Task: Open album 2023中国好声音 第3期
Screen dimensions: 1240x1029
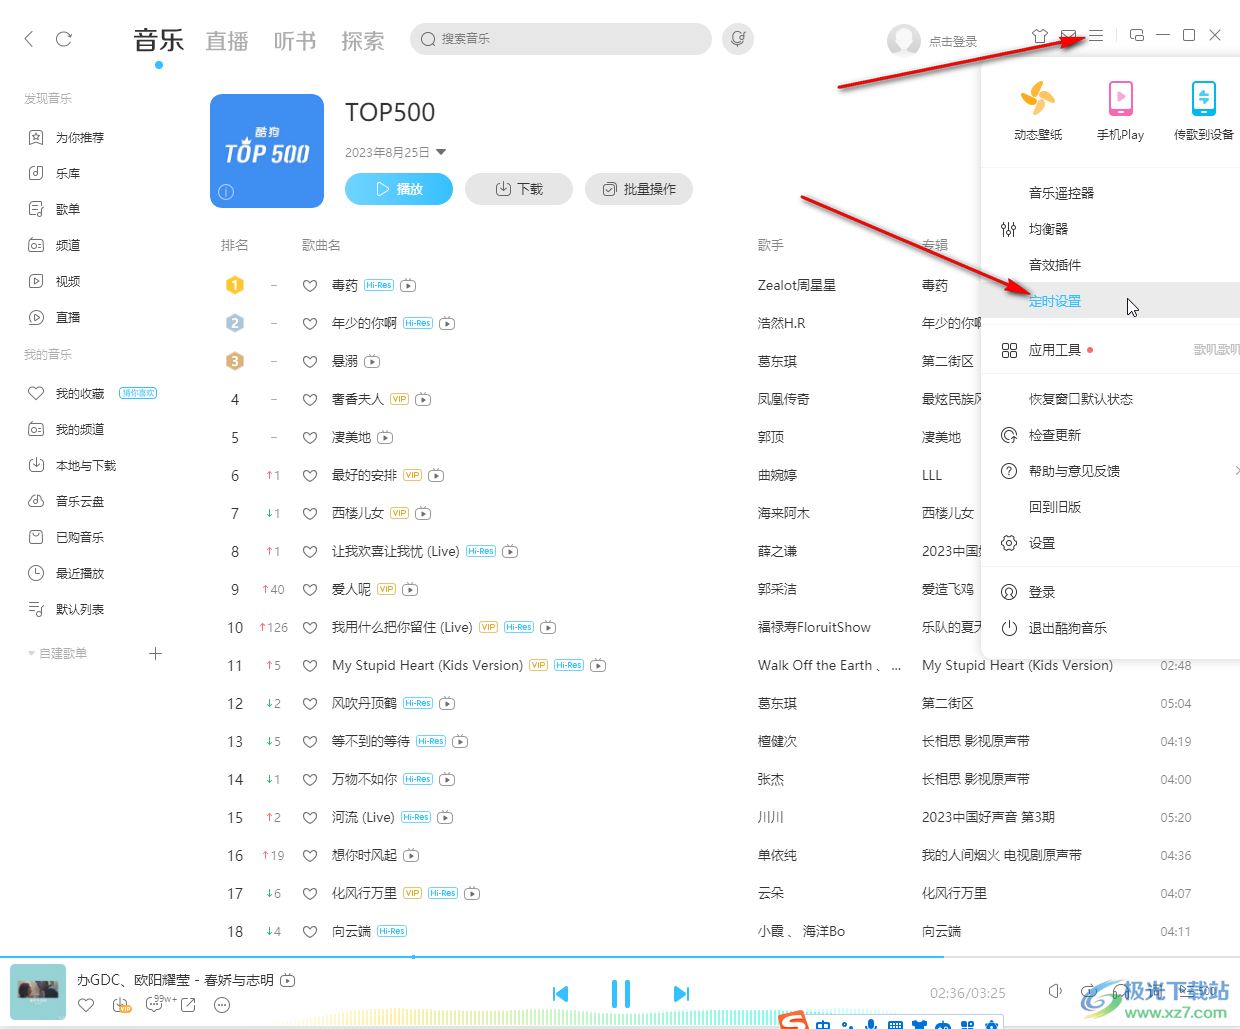Action: tap(988, 818)
